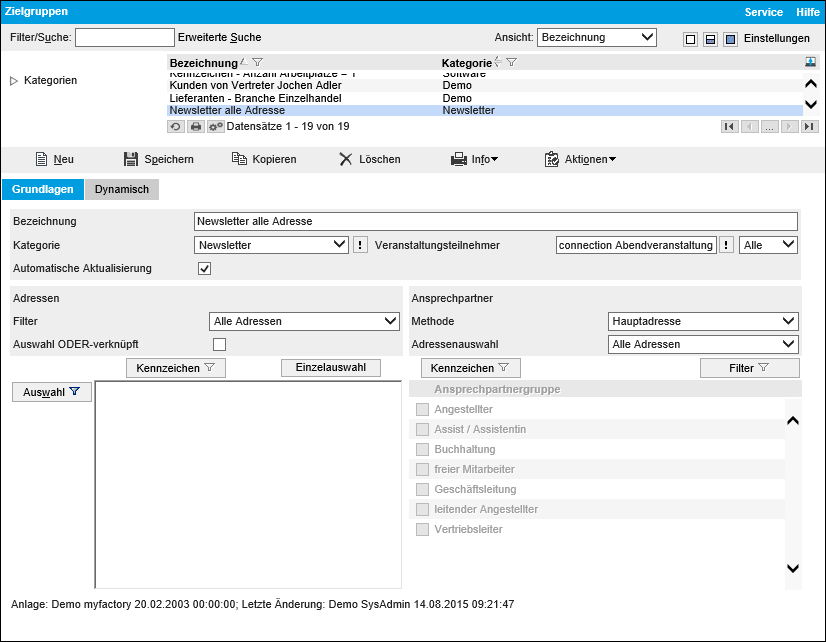Save with the Speichern button

pos(159,159)
